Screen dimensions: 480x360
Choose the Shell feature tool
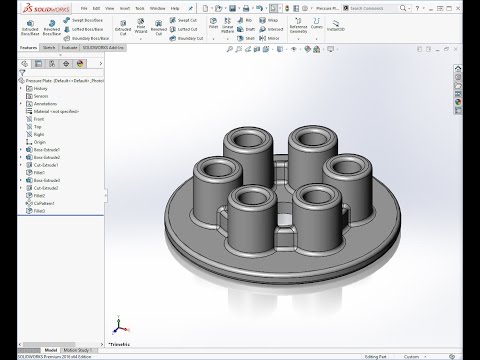[246, 38]
